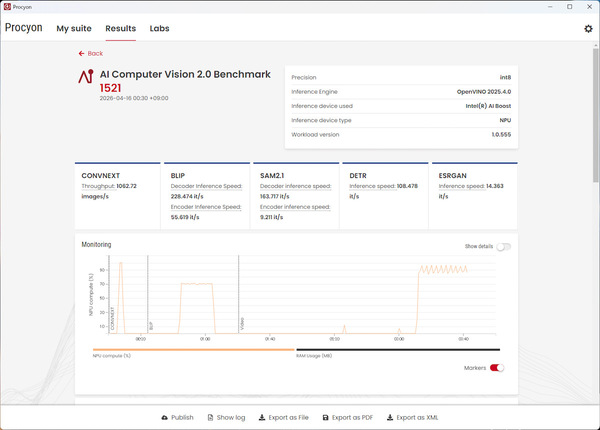Click the Export as XML download icon
Viewport: 600px width, 430px height.
(x=390, y=417)
